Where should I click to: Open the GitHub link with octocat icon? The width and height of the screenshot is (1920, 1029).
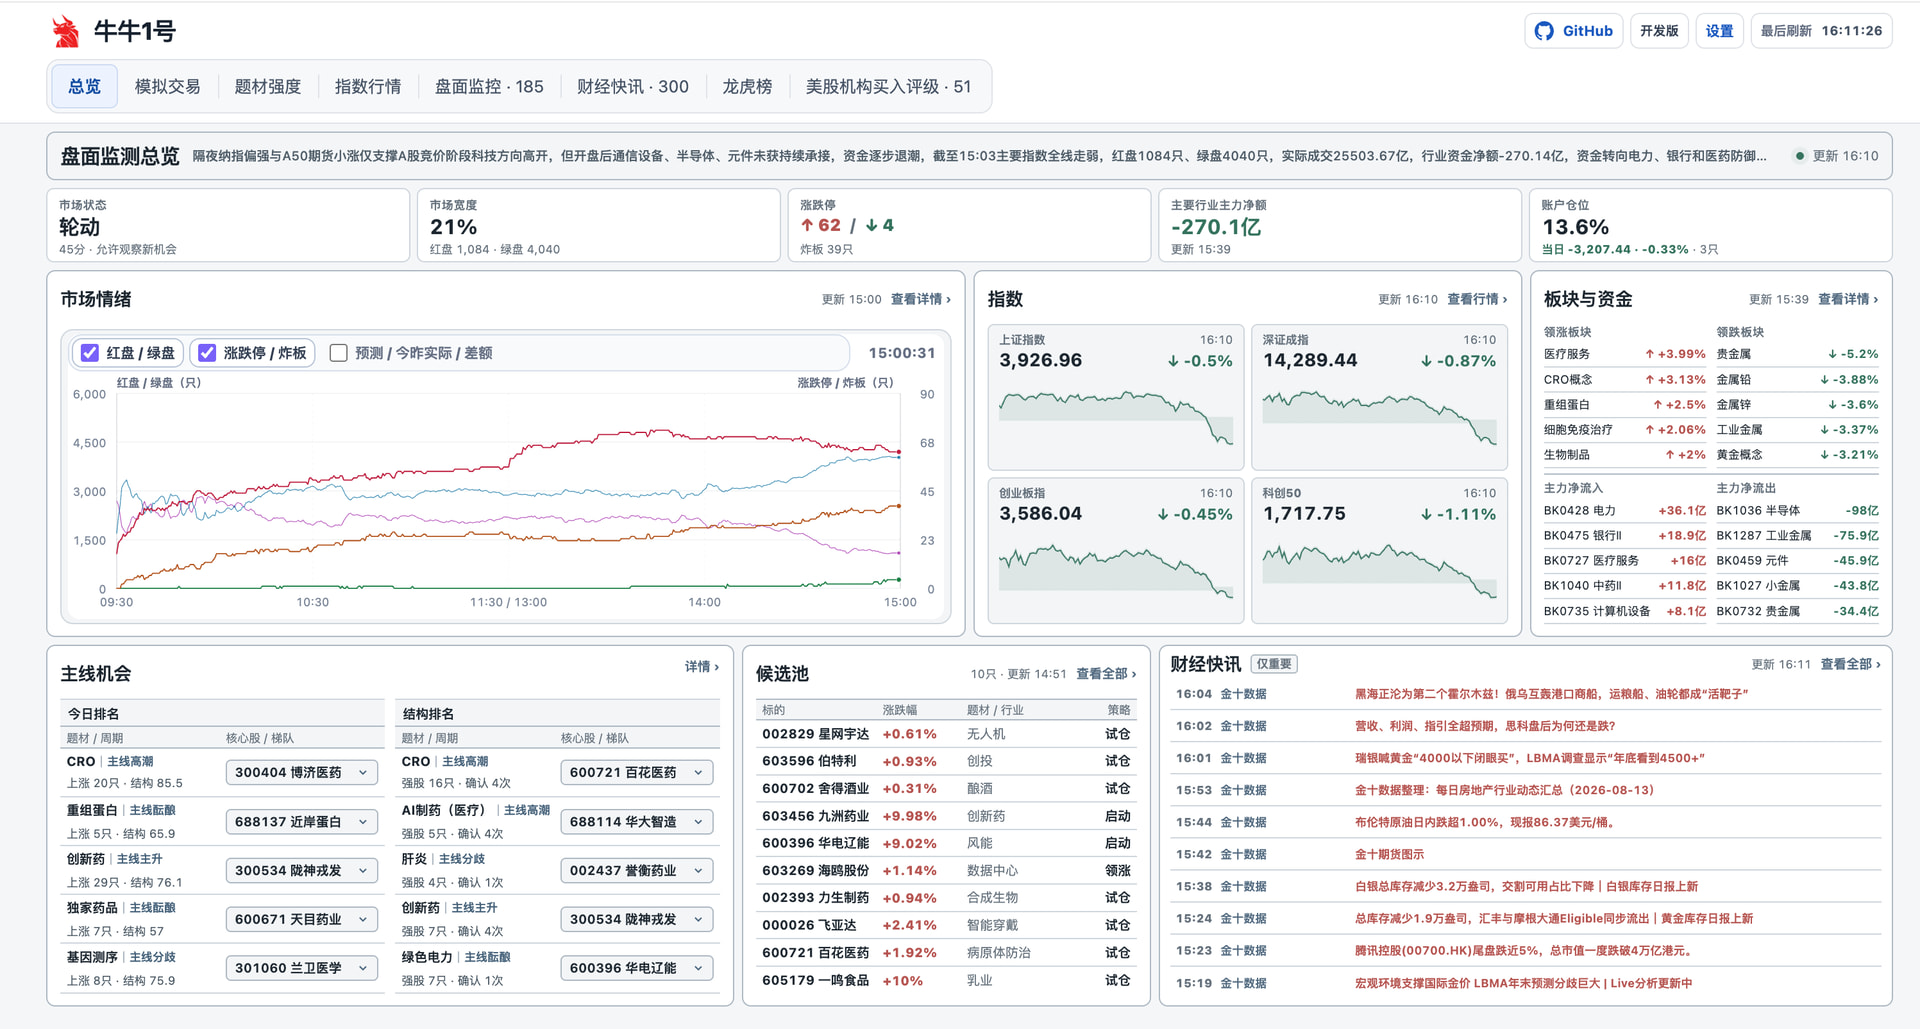pos(1574,31)
